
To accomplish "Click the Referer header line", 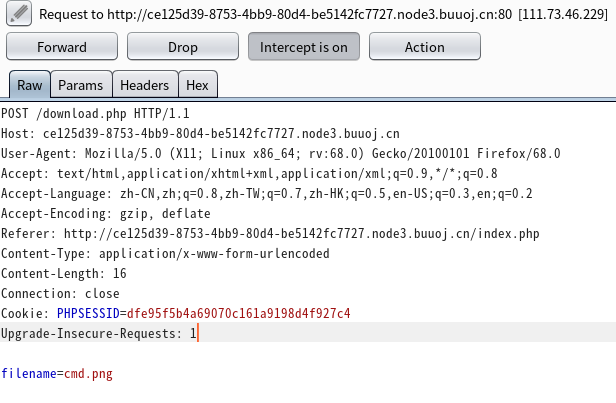I will [x=270, y=233].
